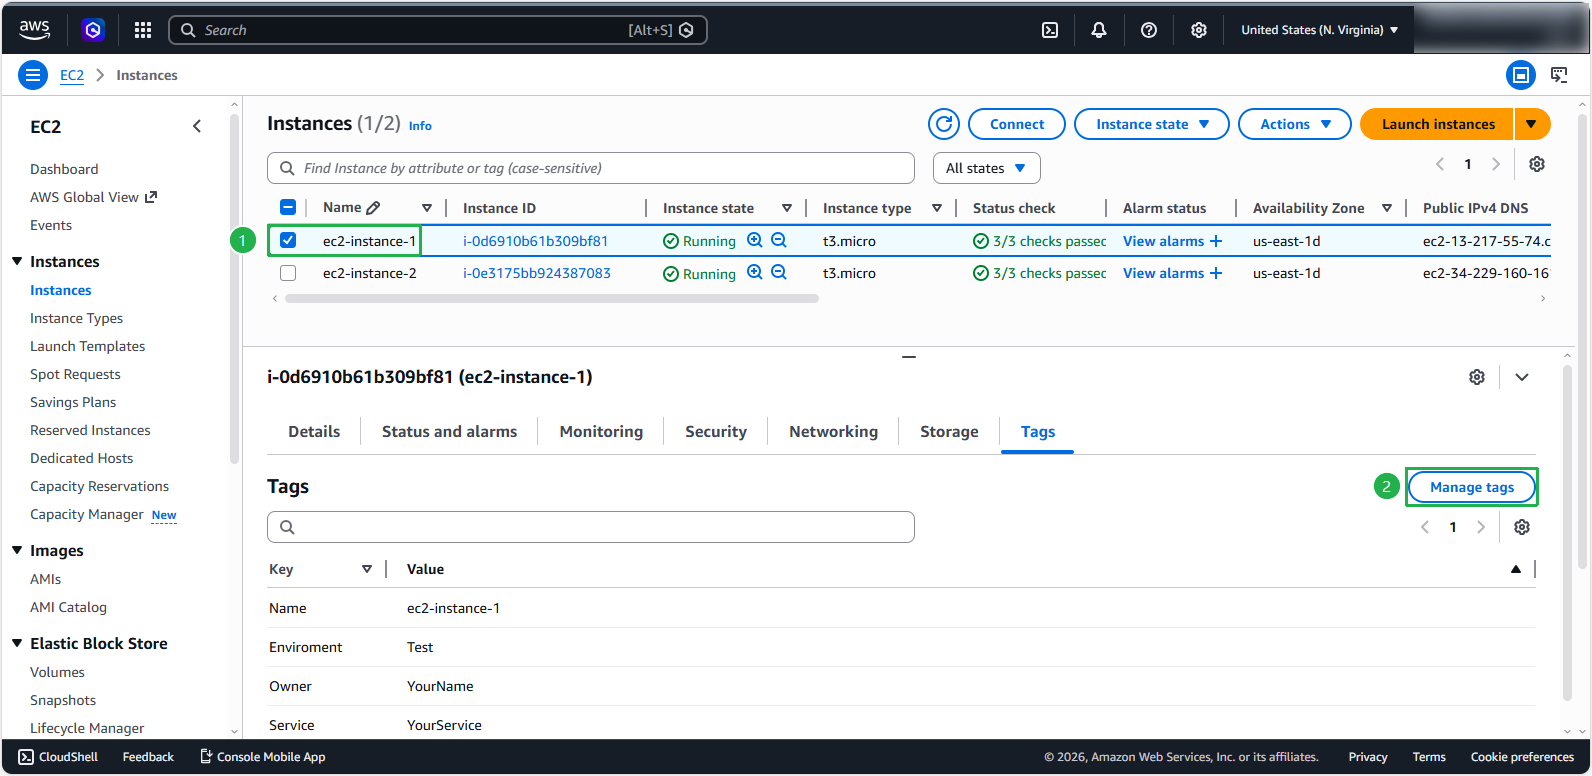This screenshot has width=1592, height=776.
Task: Click the sidebar vertical scrollbar
Action: tap(235, 290)
